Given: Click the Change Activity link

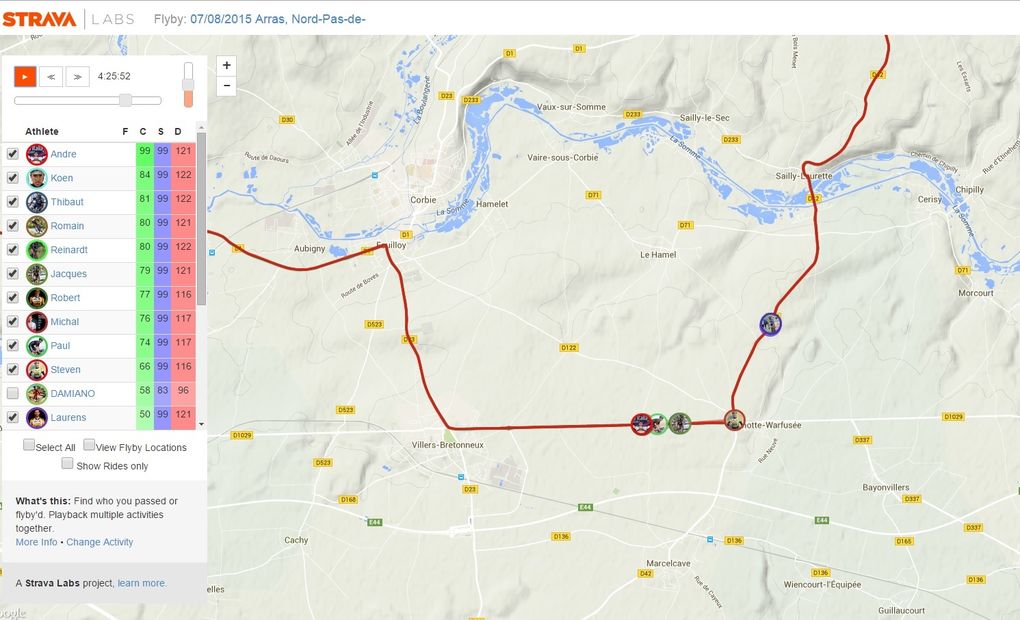Looking at the screenshot, I should point(100,542).
